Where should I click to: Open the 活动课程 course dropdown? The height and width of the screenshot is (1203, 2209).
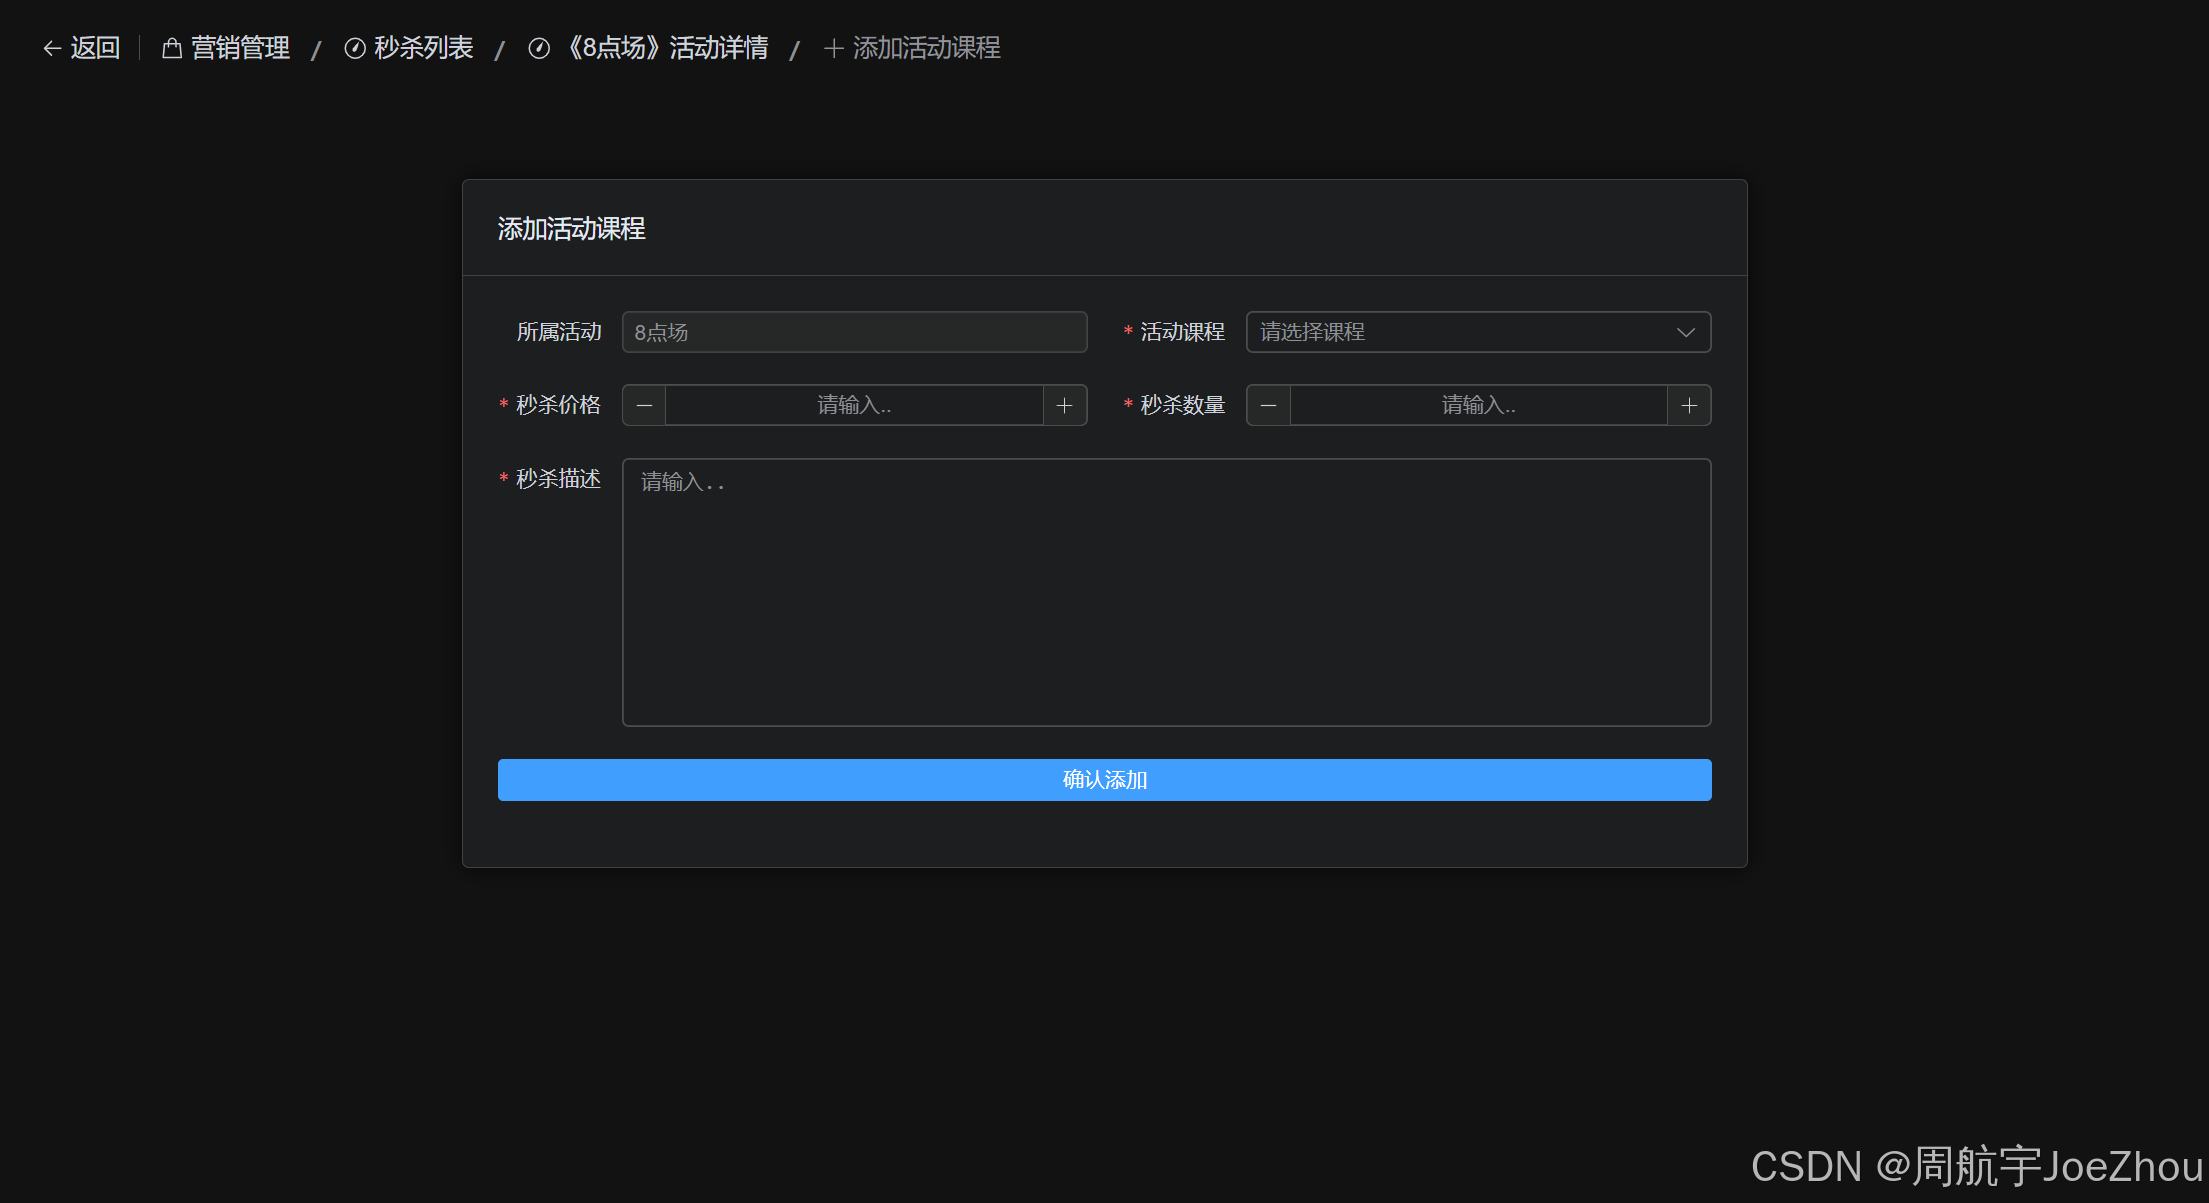click(1478, 332)
